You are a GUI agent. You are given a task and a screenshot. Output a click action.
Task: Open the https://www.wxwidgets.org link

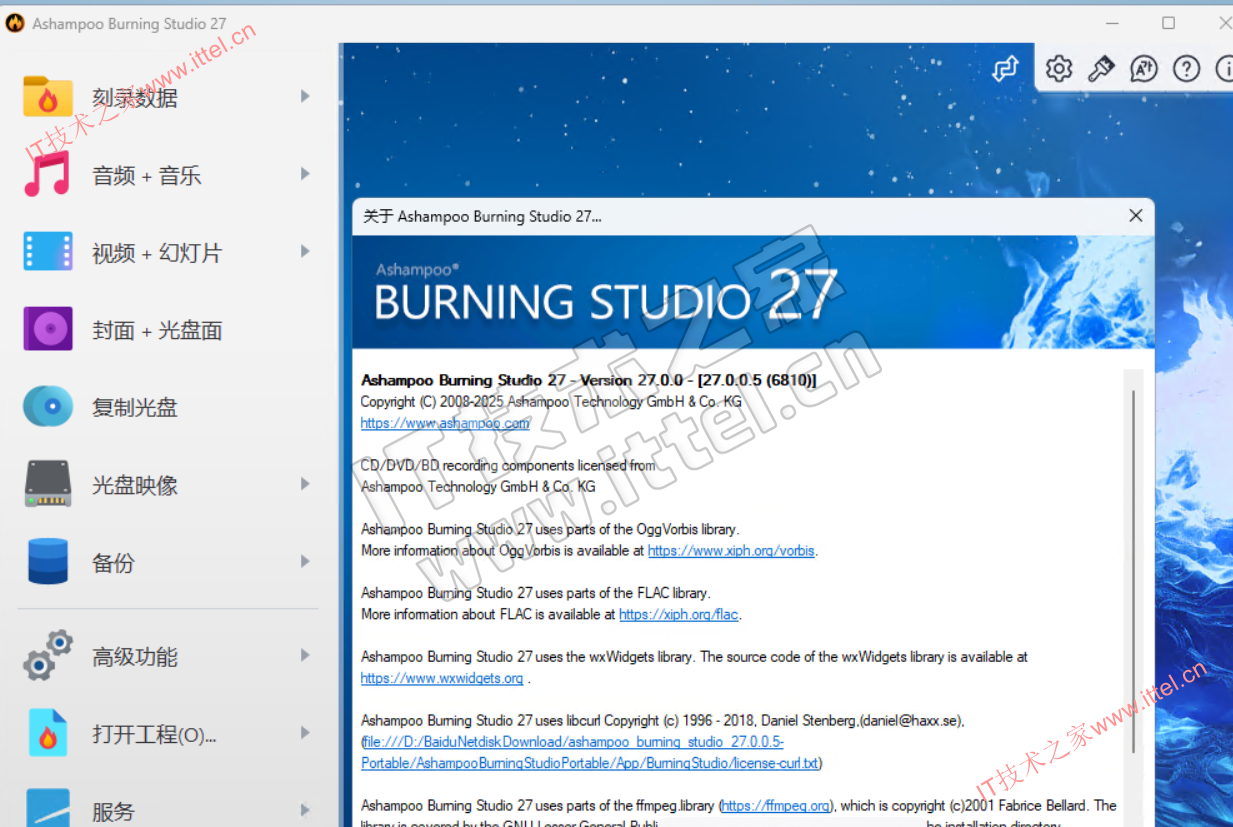[x=442, y=678]
